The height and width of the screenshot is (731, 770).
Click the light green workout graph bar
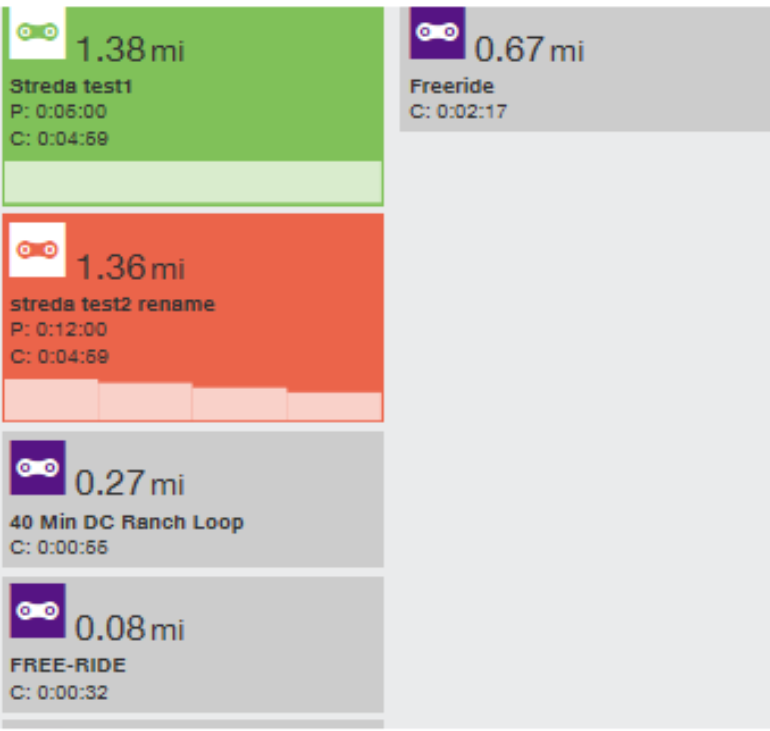[x=193, y=181]
